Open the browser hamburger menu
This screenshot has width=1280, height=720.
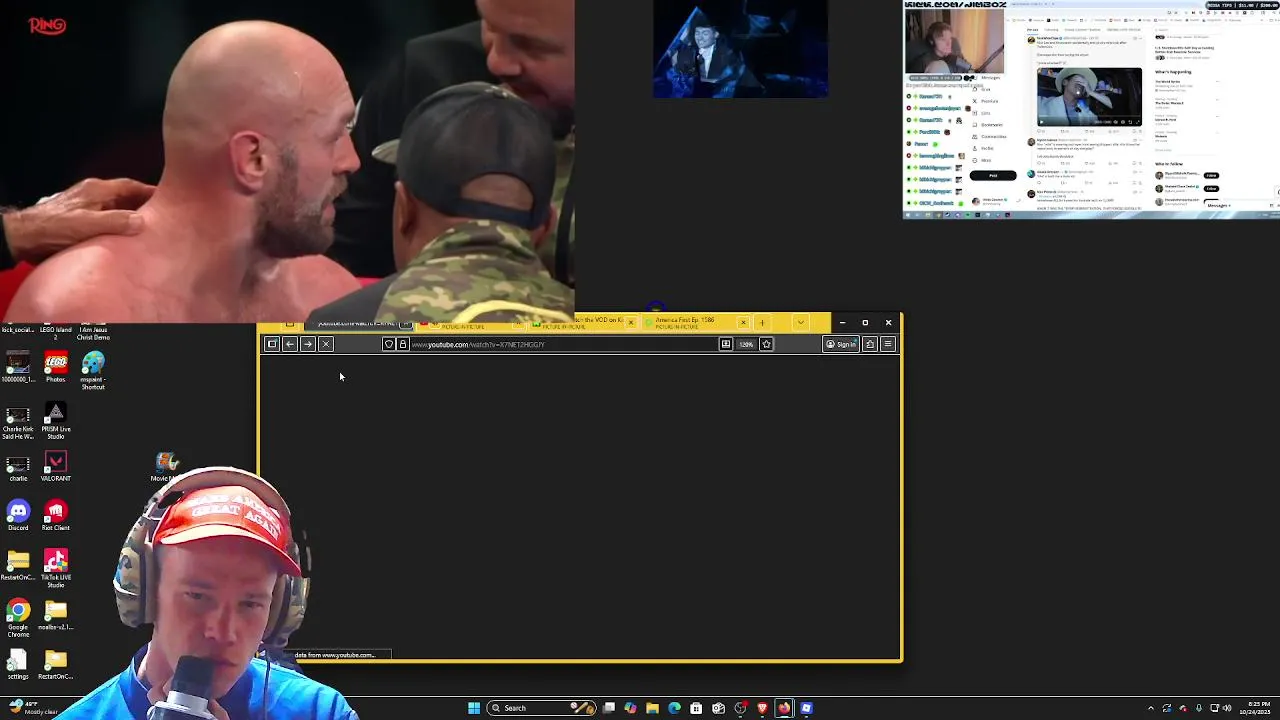888,344
